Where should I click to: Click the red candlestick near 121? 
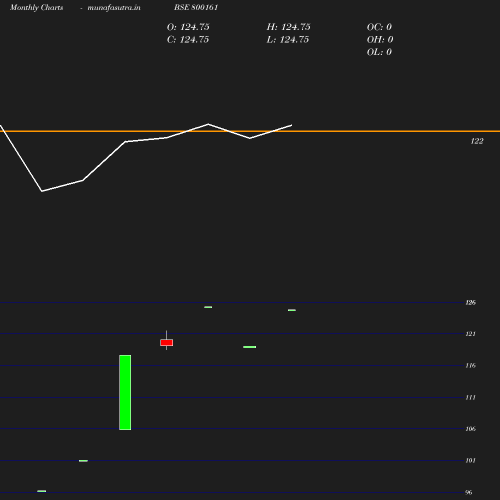167,343
